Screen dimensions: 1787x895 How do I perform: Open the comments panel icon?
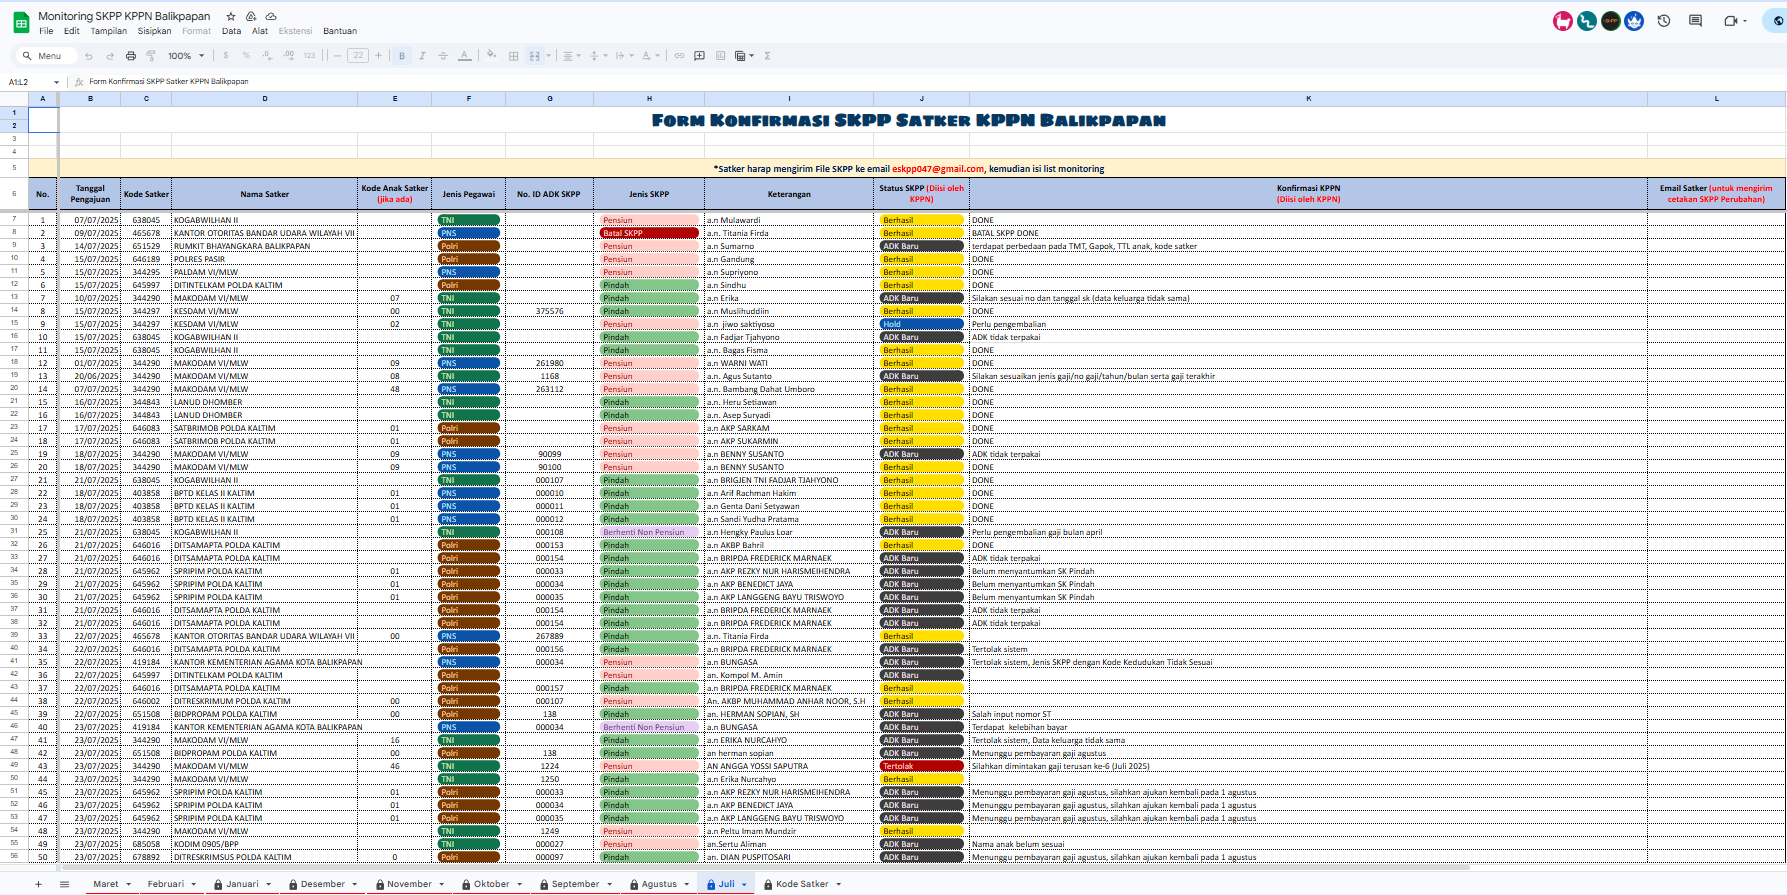click(1695, 21)
